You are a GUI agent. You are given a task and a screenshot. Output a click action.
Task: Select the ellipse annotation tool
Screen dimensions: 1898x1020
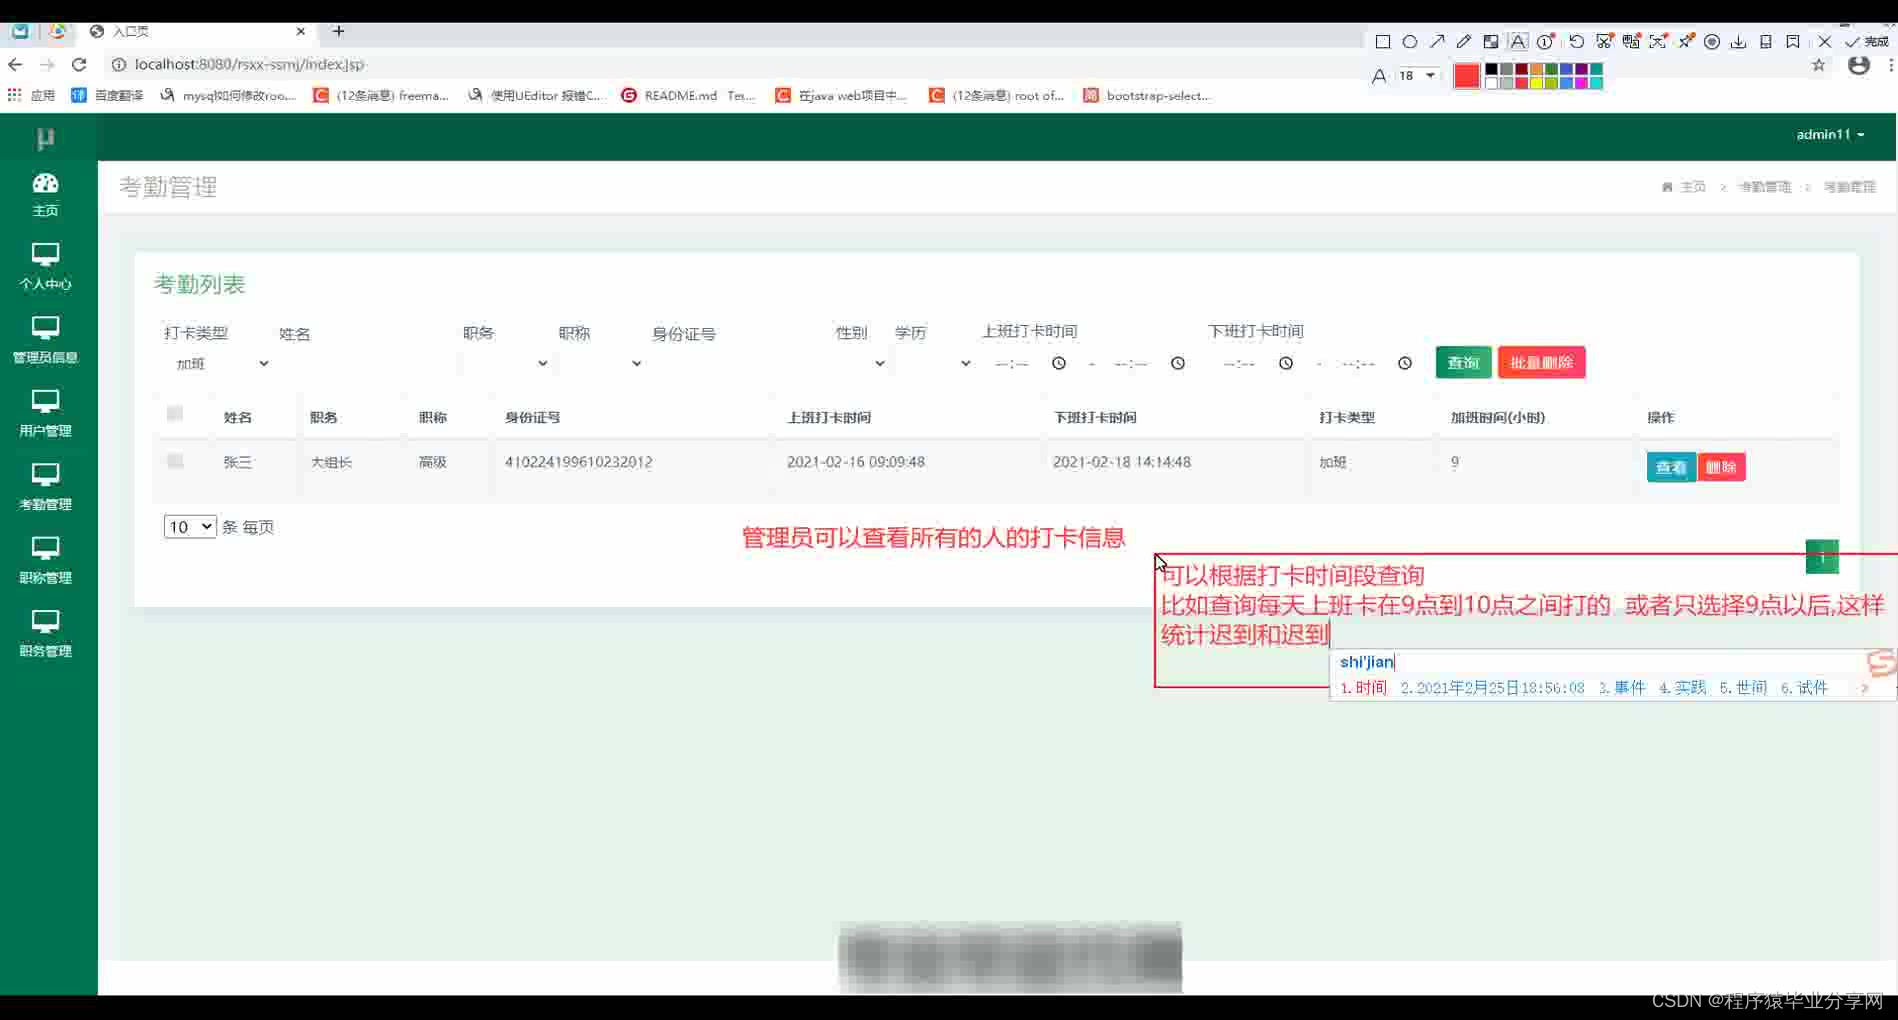pyautogui.click(x=1410, y=42)
